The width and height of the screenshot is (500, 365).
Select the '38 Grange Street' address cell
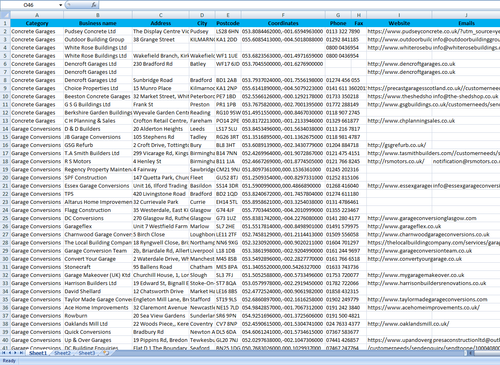(161, 39)
